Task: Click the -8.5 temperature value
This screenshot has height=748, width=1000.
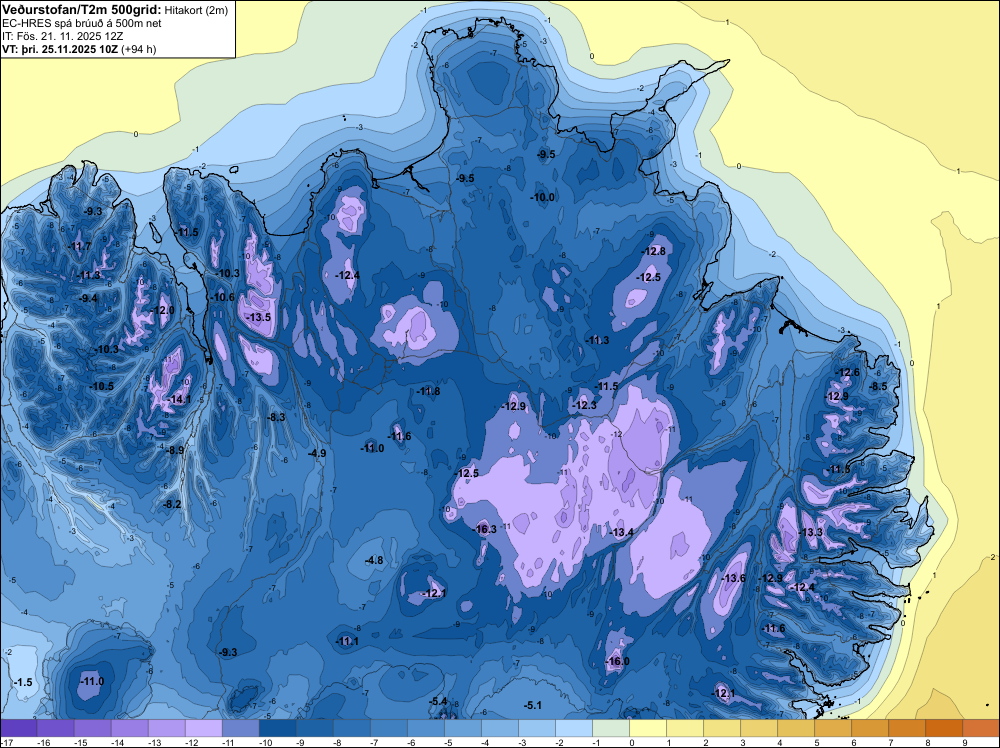Action: point(879,386)
